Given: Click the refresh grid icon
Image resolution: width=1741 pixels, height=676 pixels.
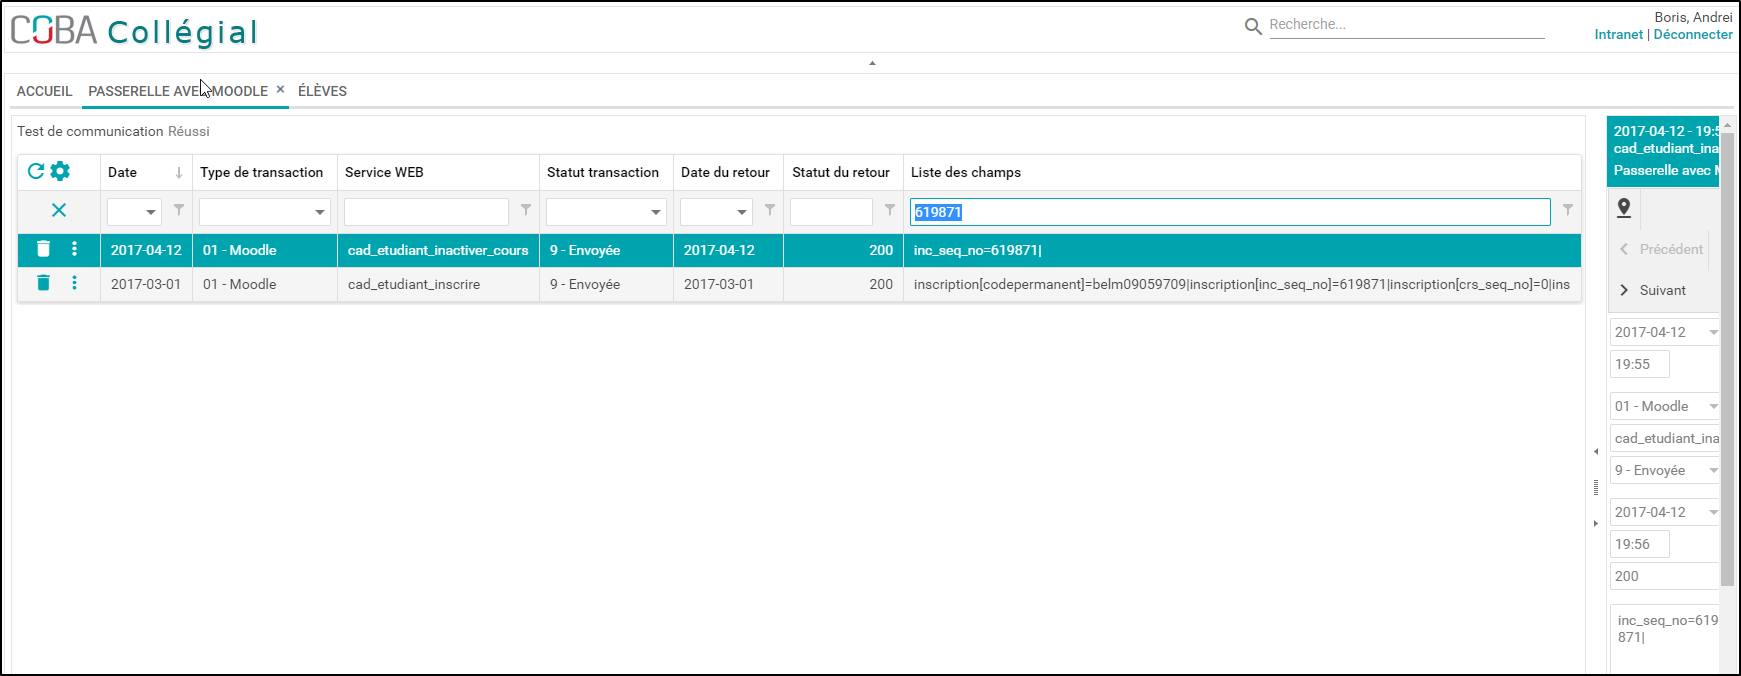Looking at the screenshot, I should [36, 171].
